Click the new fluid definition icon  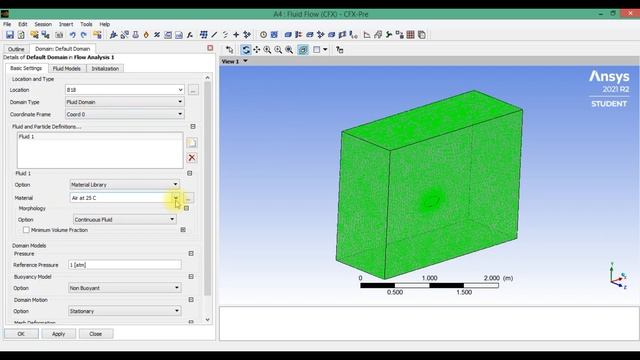click(191, 143)
